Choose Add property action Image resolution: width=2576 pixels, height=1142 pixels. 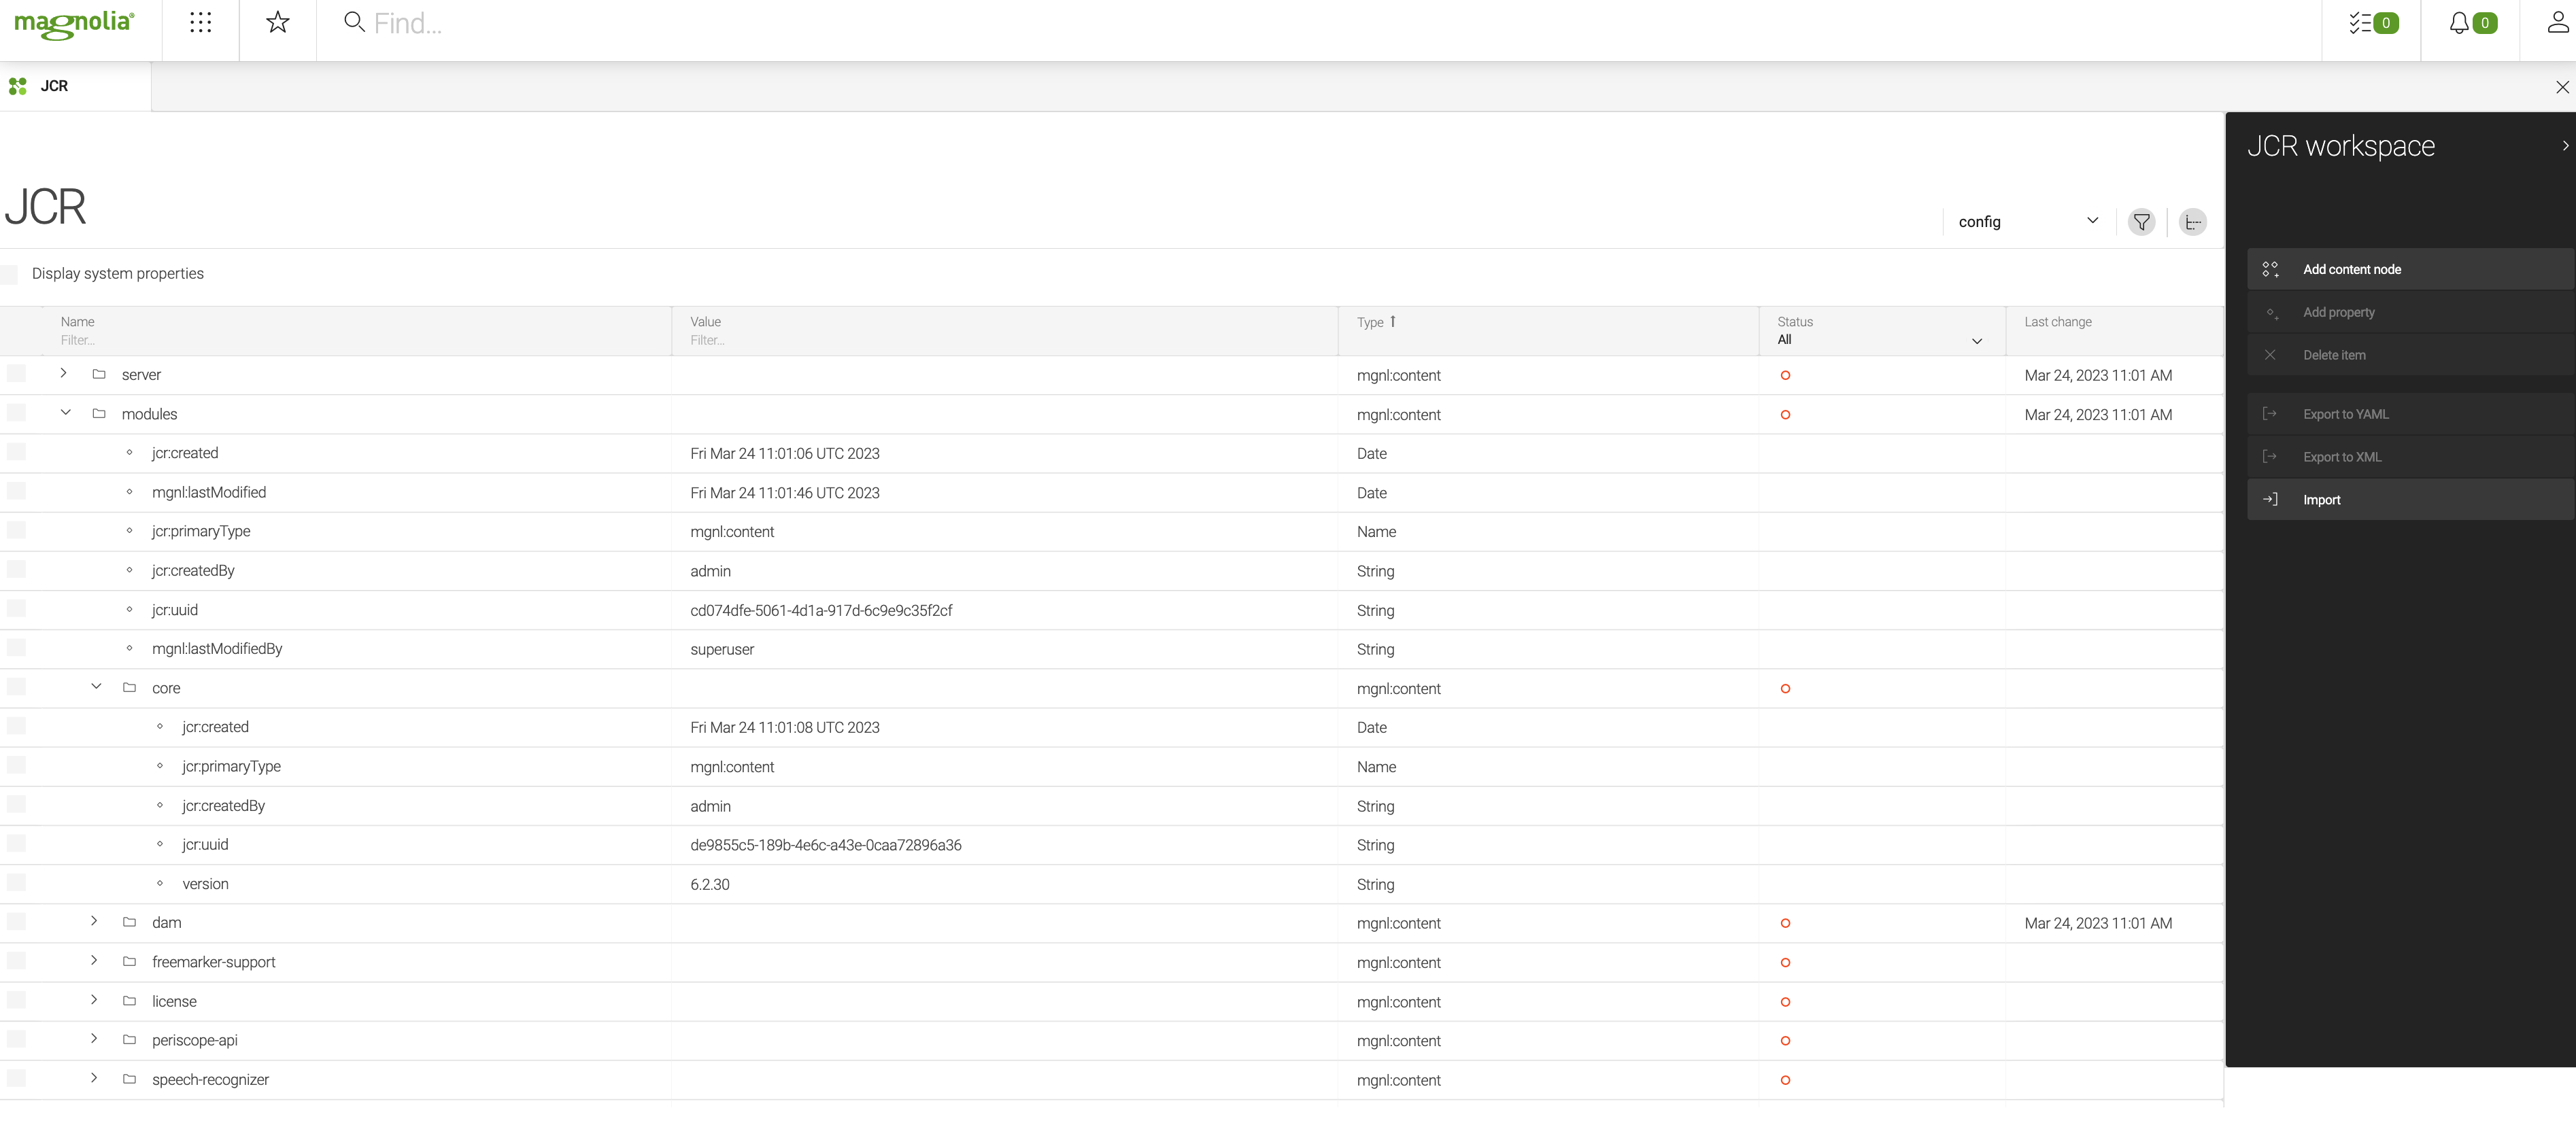pos(2410,312)
